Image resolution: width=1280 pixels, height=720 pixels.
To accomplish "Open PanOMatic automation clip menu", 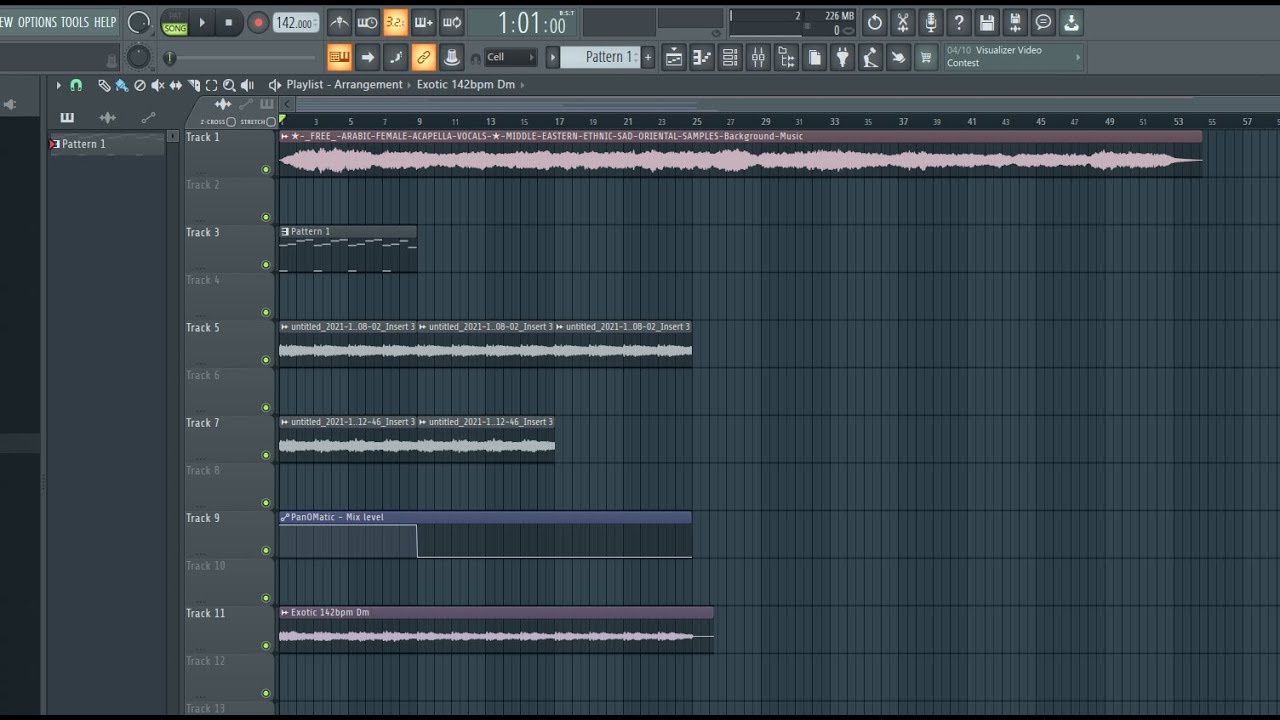I will click(285, 517).
